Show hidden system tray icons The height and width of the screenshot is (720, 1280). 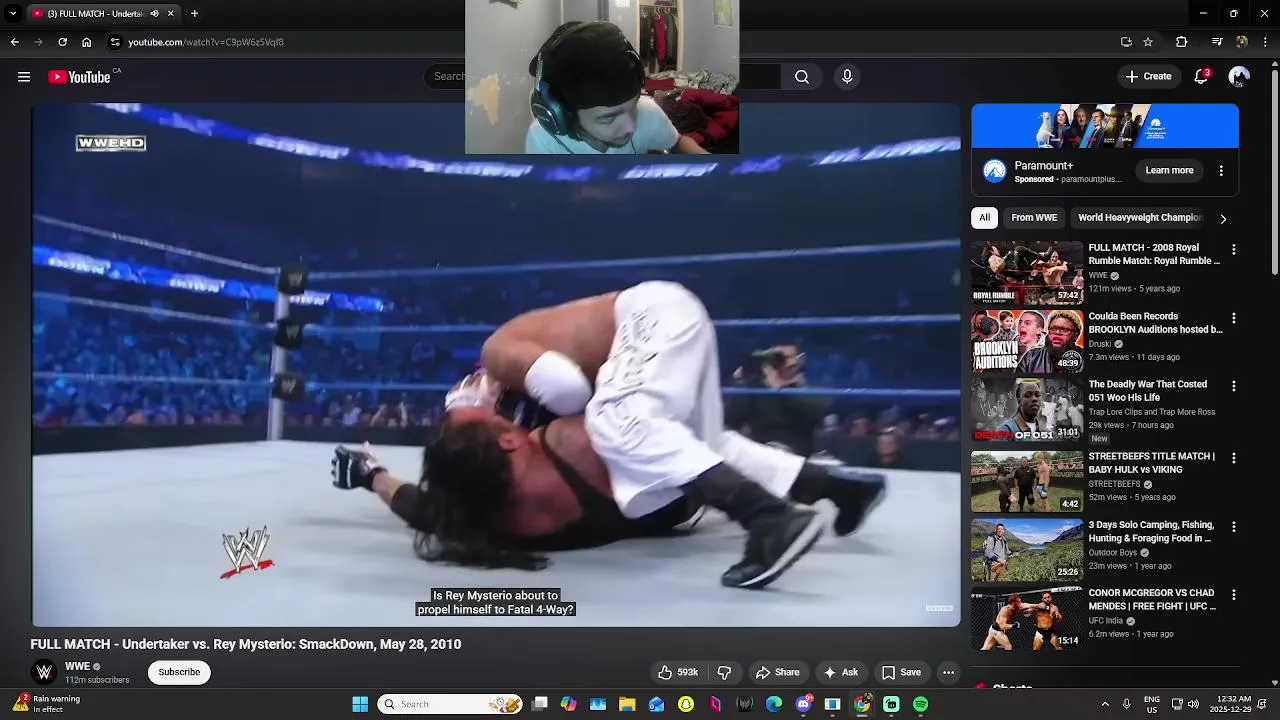(x=1105, y=704)
